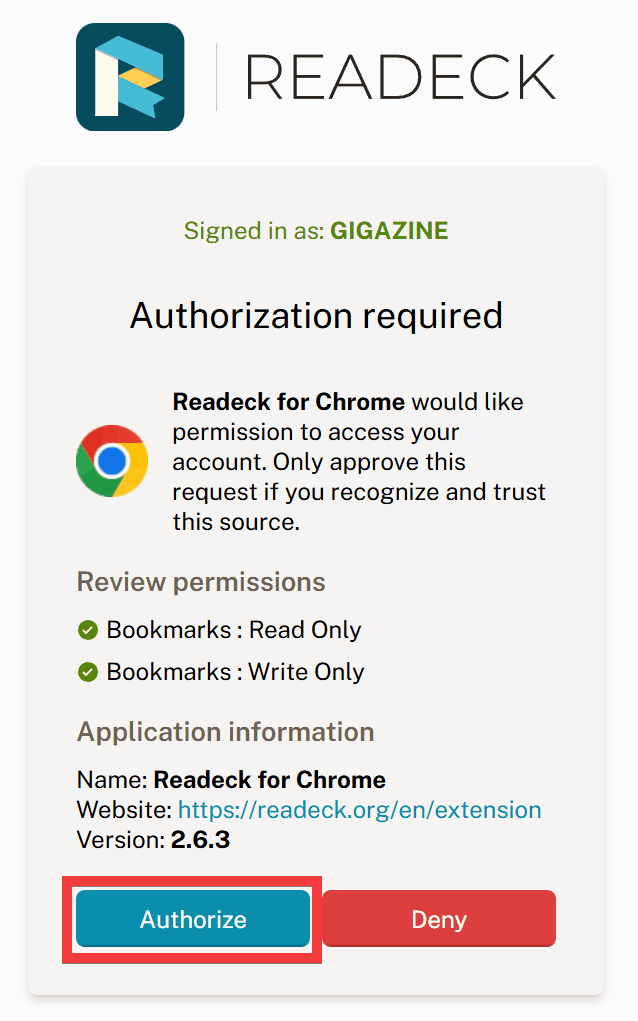Click the "Application information" heading
Viewport: 638px width, 1021px height.
click(225, 731)
